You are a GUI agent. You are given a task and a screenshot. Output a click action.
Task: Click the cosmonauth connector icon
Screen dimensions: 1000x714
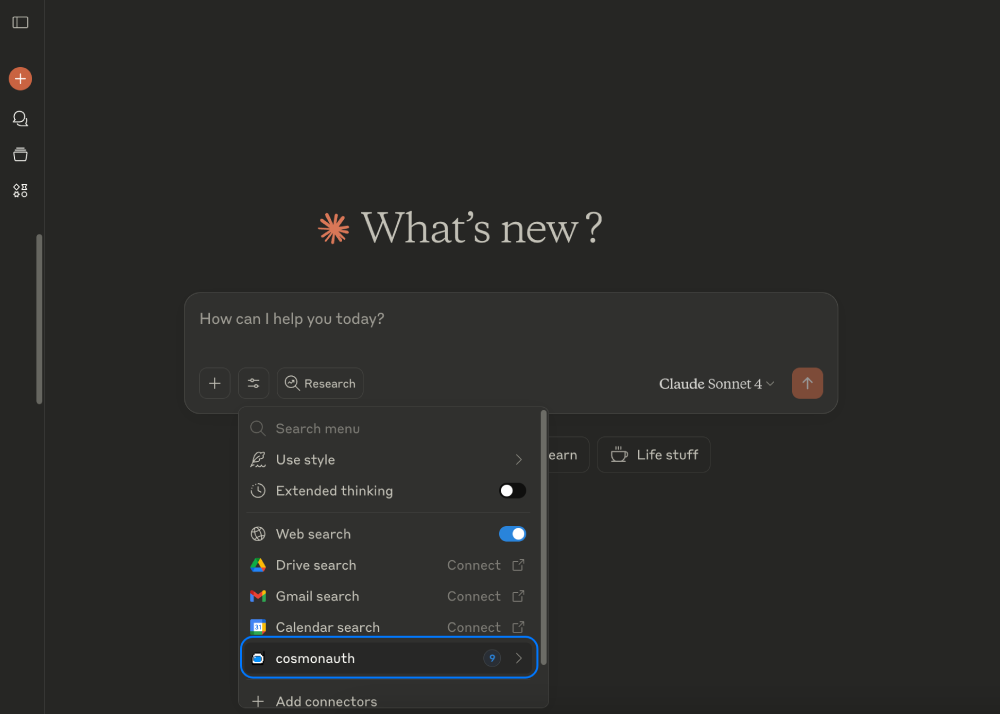tap(258, 659)
